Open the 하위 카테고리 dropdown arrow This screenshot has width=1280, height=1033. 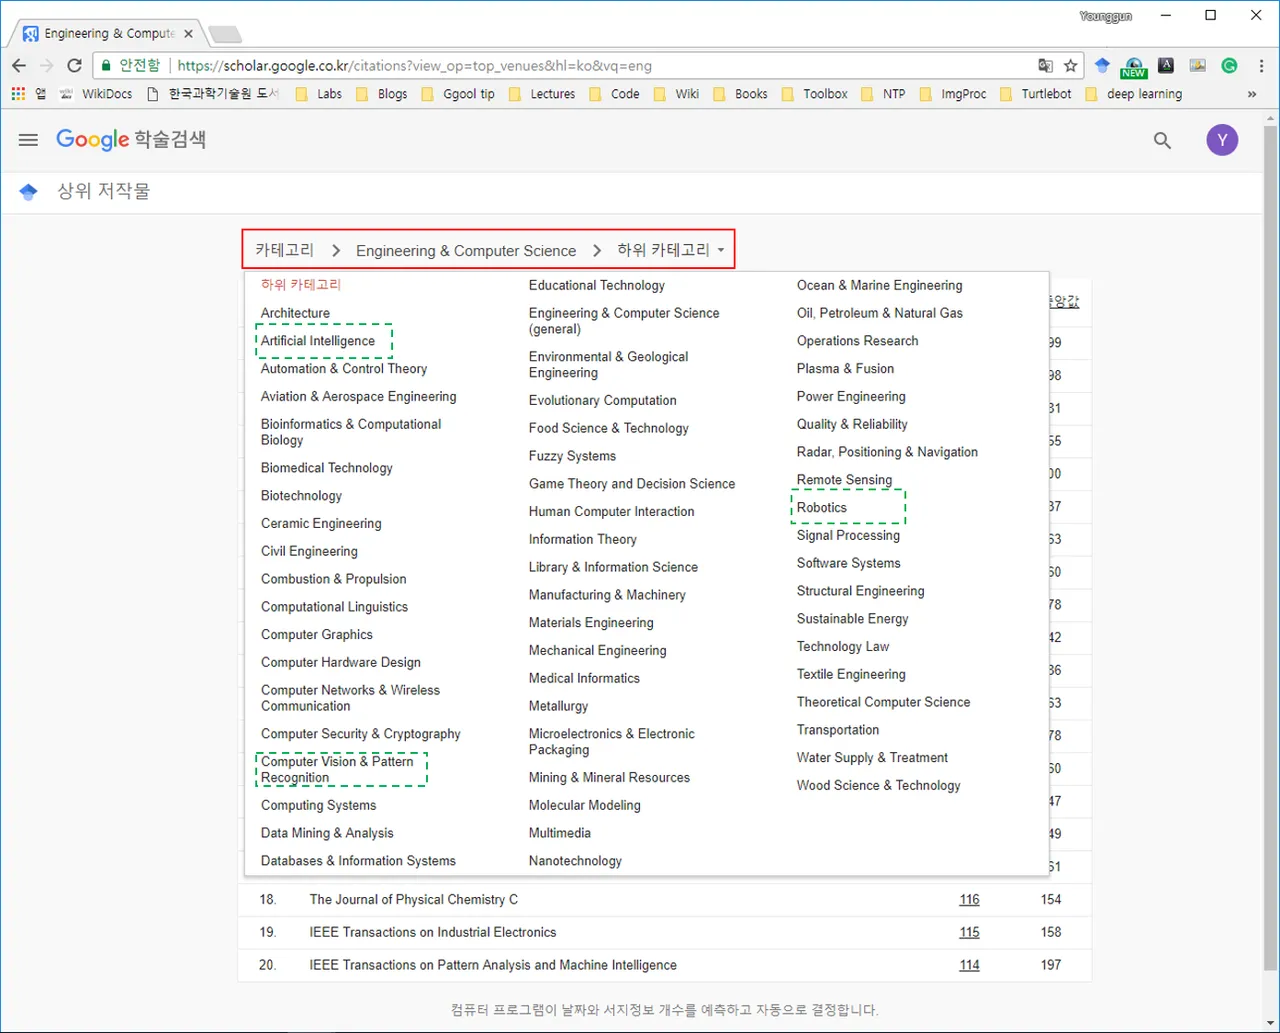[x=721, y=250]
